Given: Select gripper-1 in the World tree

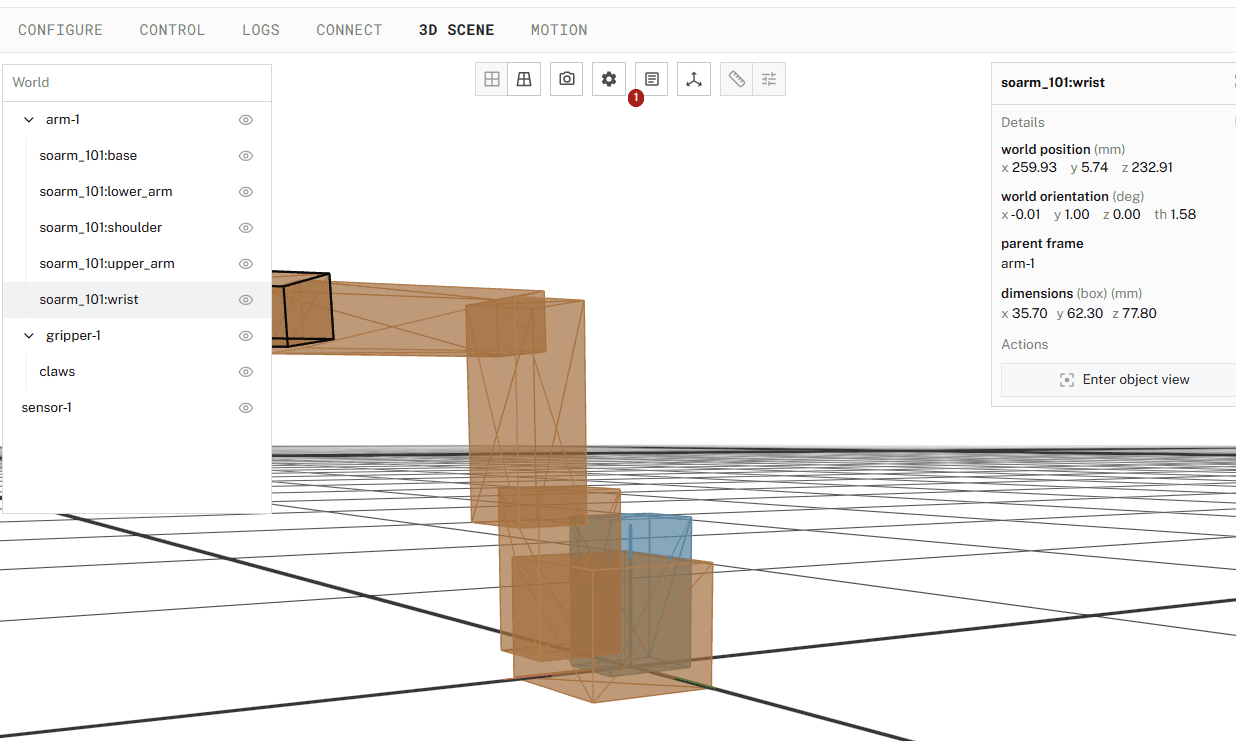Looking at the screenshot, I should tap(73, 336).
